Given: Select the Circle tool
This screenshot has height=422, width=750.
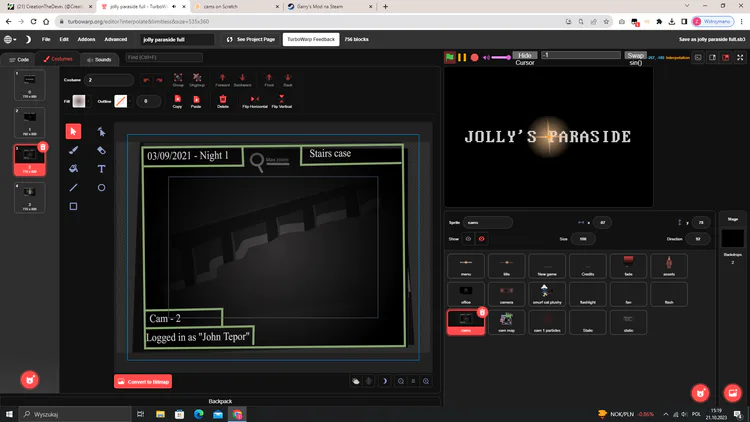Looking at the screenshot, I should 101,188.
